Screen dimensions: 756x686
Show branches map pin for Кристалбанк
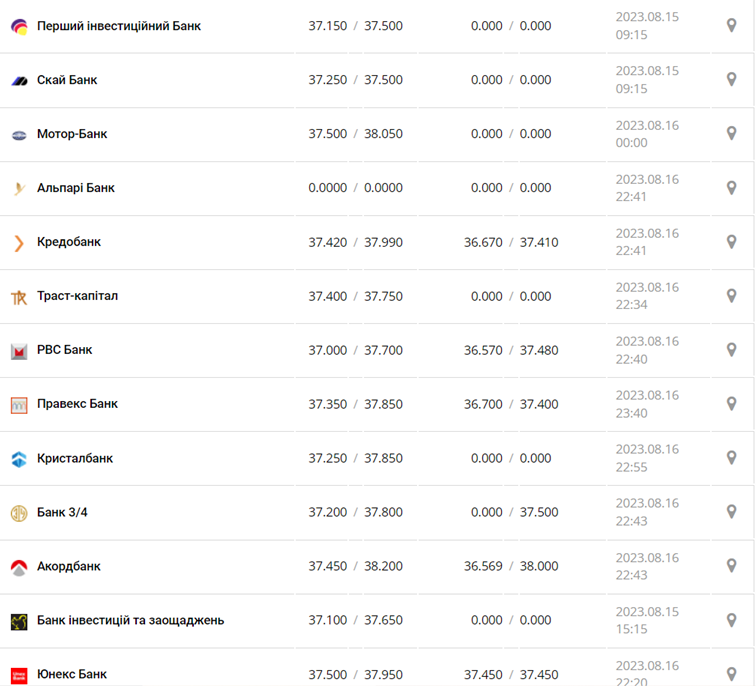731,457
